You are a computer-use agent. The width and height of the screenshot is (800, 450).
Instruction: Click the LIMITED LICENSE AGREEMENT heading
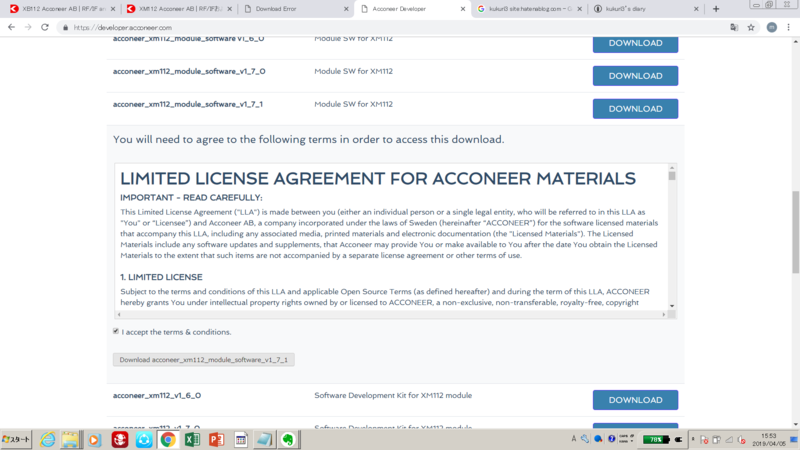[378, 179]
